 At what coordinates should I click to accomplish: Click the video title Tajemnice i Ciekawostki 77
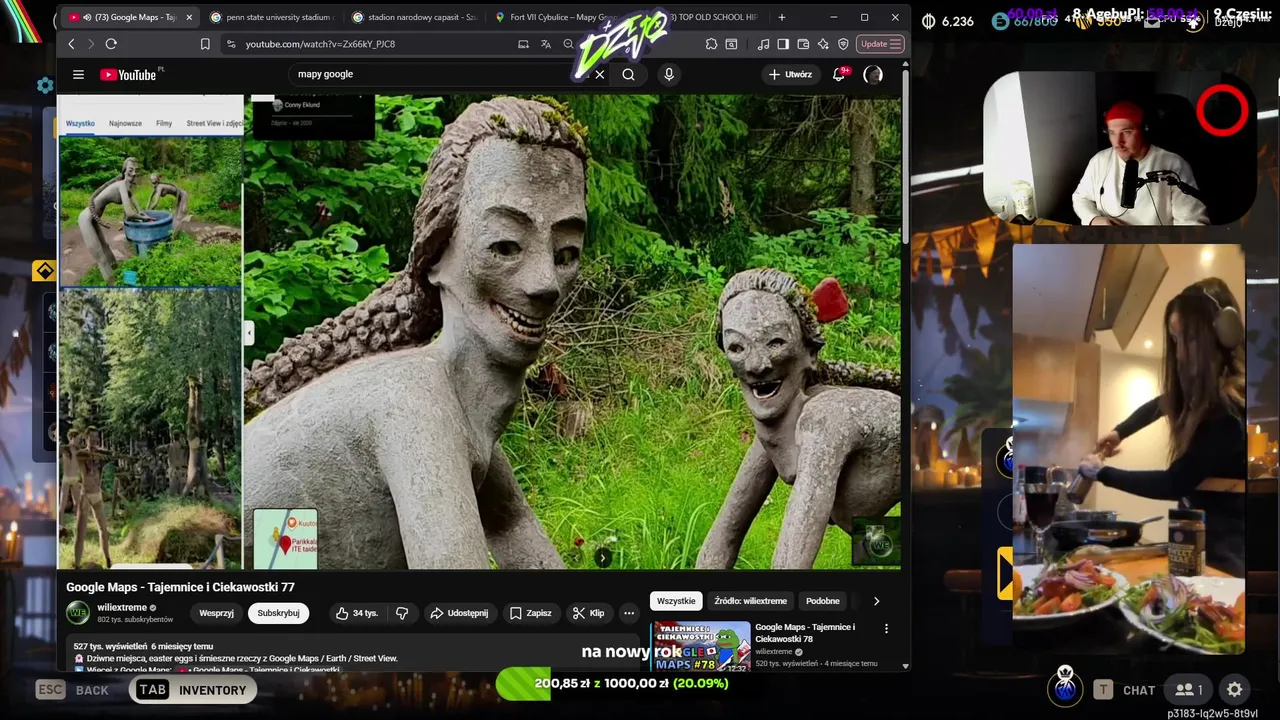(x=180, y=587)
